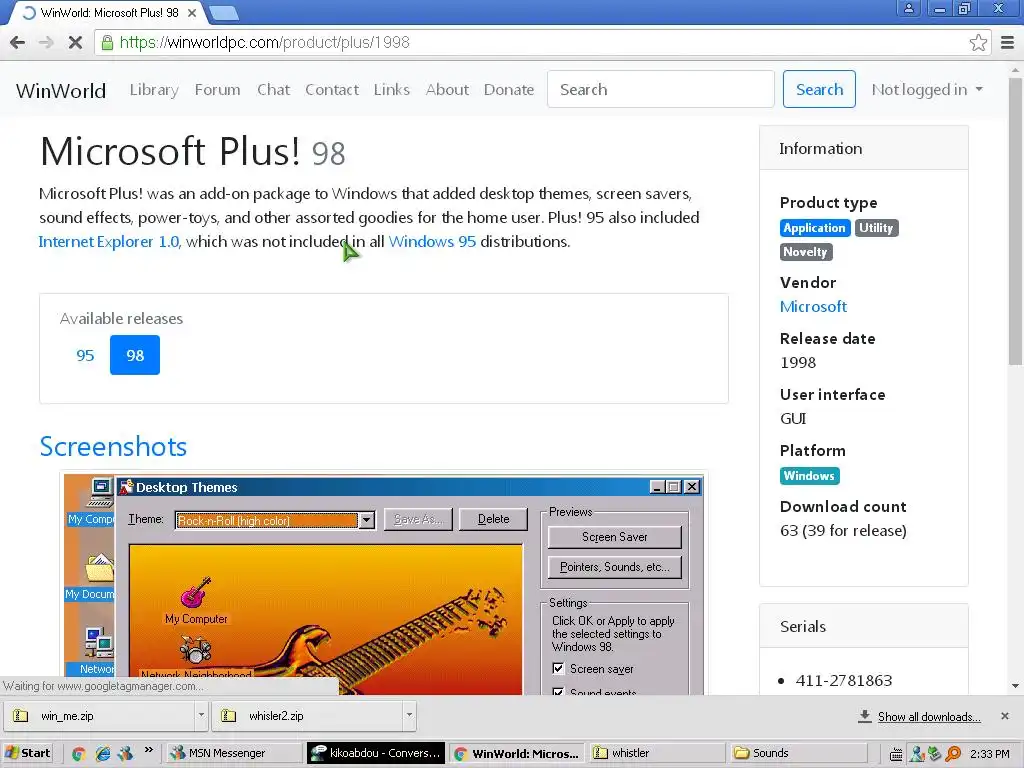The height and width of the screenshot is (768, 1024).
Task: Click the Application product type badge
Action: tap(814, 228)
